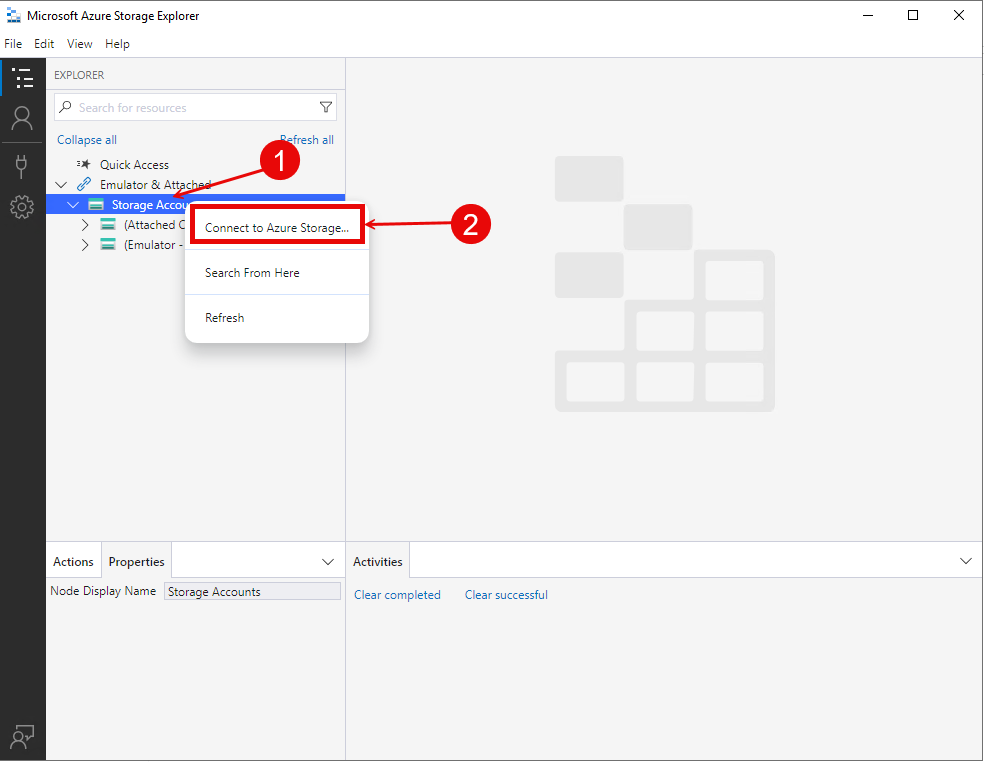
Task: Expand the (Attached Containers) node
Action: [86, 225]
